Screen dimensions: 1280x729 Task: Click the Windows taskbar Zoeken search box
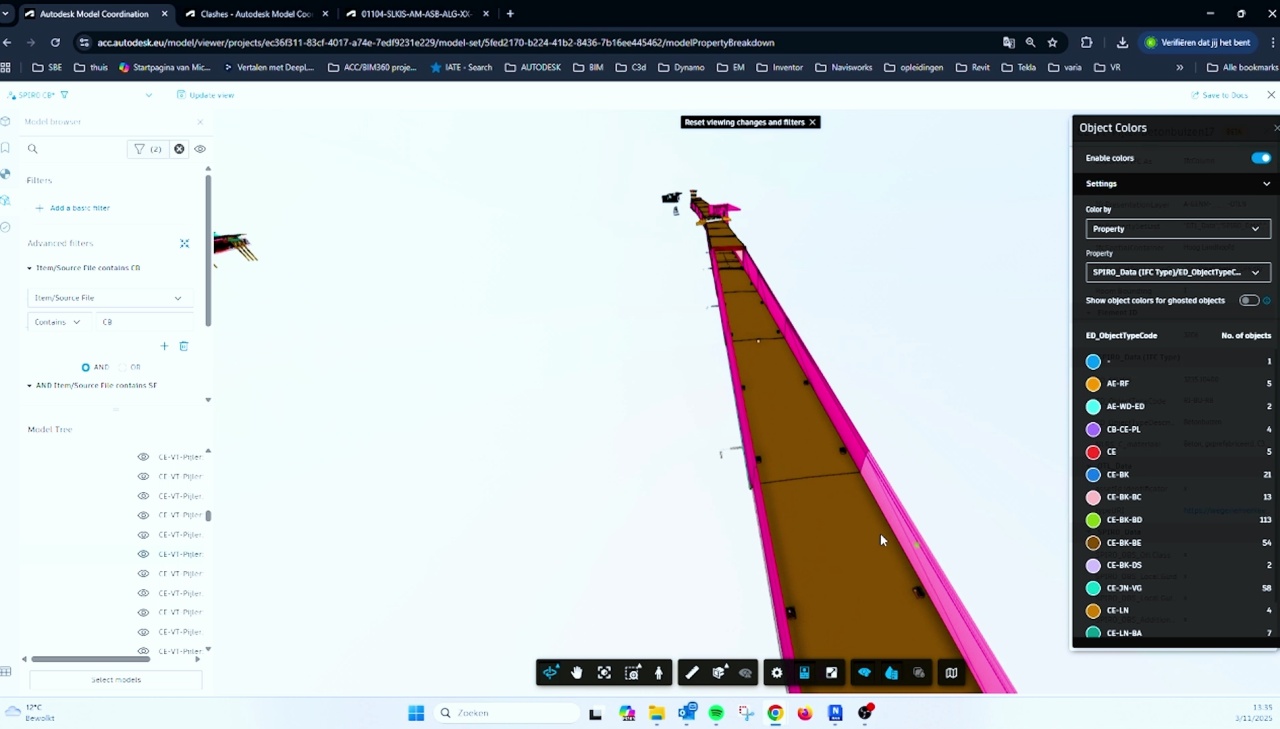[506, 713]
